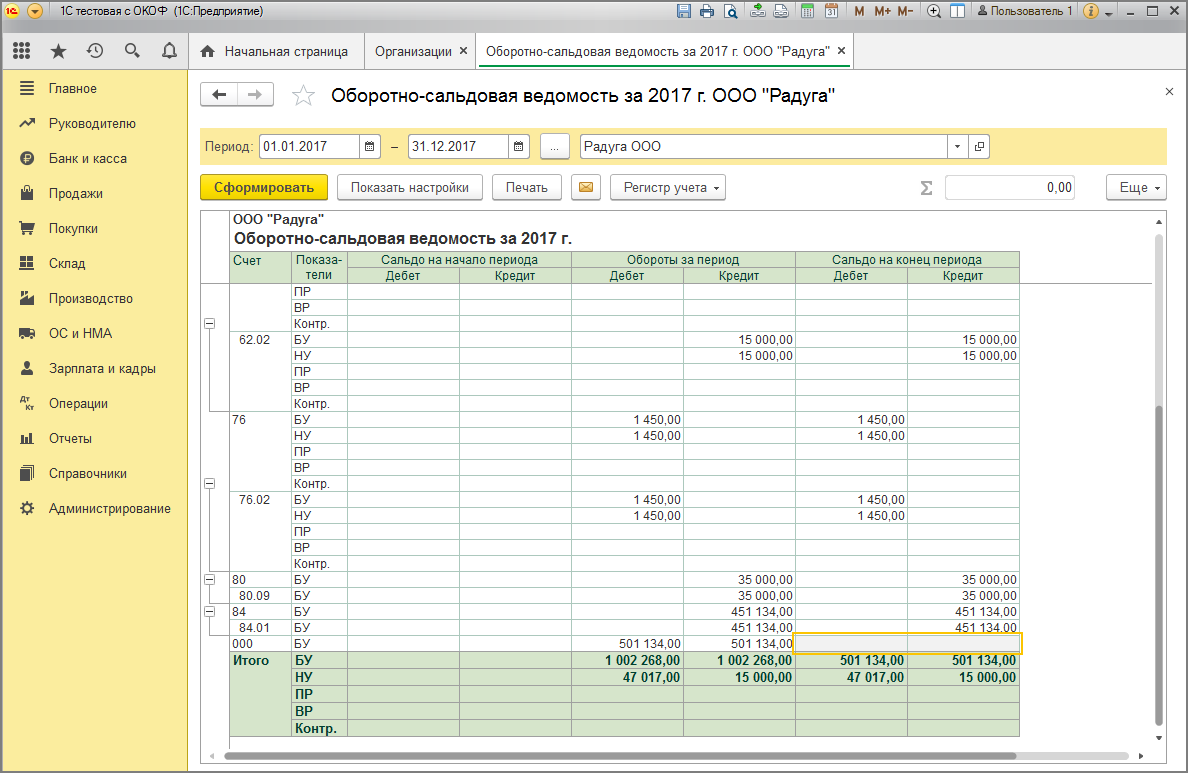Open the Регистр учета dropdown
This screenshot has width=1188, height=773.
click(x=667, y=187)
